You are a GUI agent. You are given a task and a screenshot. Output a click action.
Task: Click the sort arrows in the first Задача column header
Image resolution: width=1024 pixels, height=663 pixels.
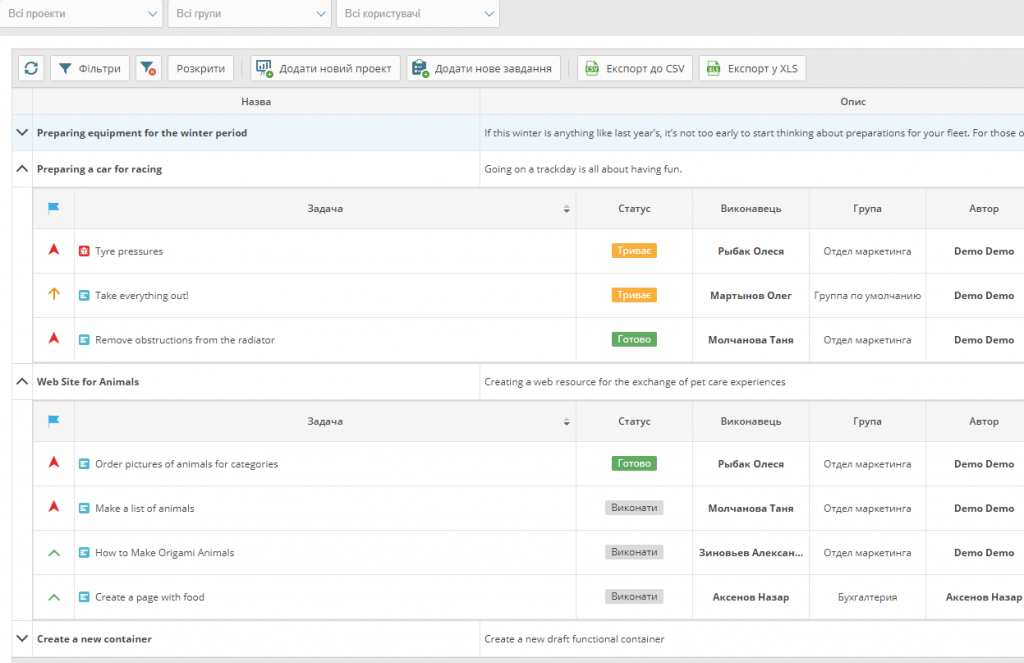click(x=567, y=209)
